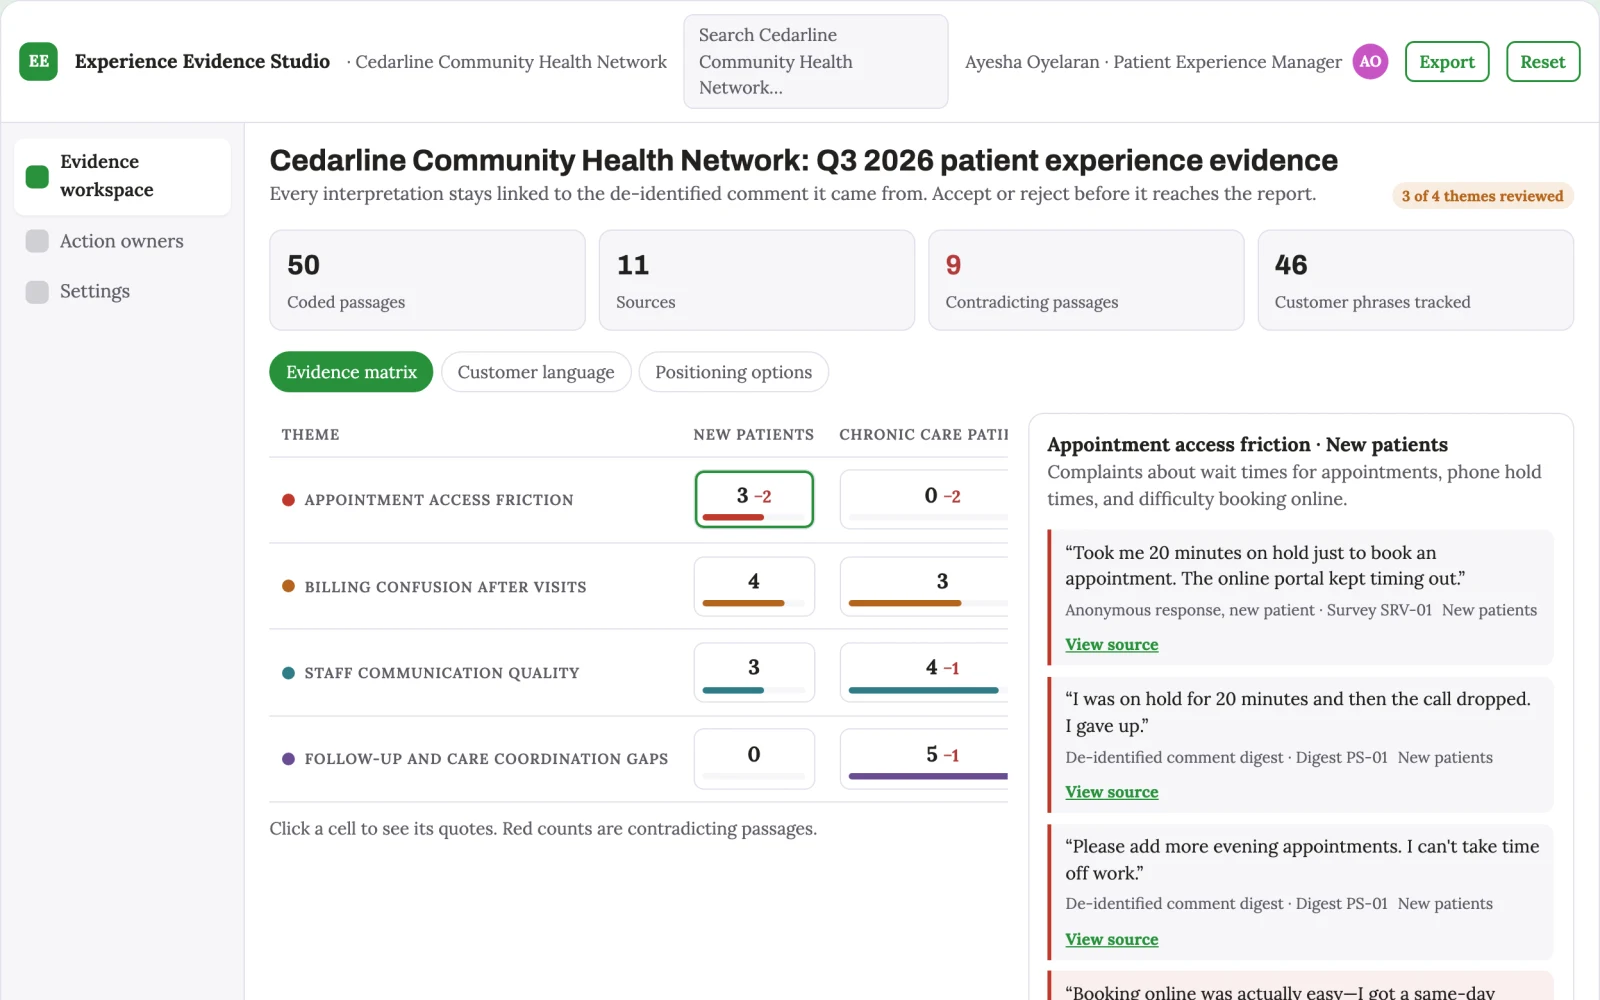Click the Chronic Care column header
The width and height of the screenshot is (1600, 1000).
pyautogui.click(x=923, y=435)
